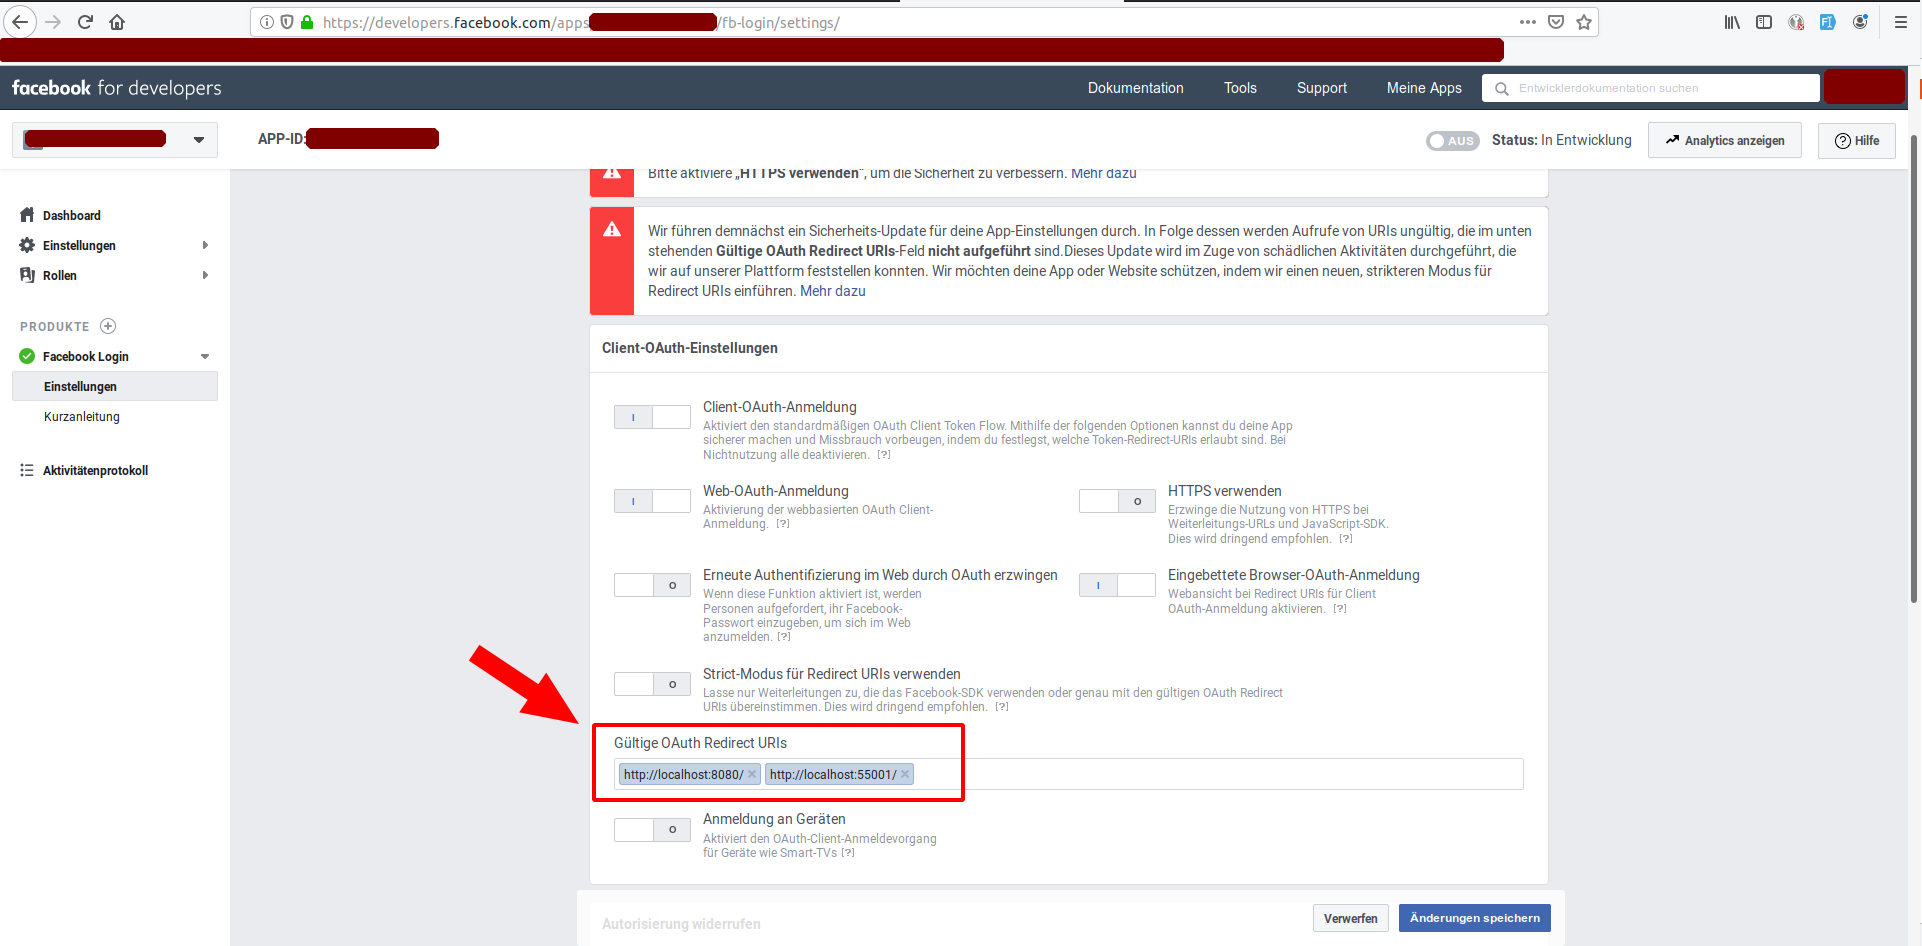Viewport: 1922px width, 946px height.
Task: Click the chart icon on Analytics anzeigen
Action: click(1672, 140)
